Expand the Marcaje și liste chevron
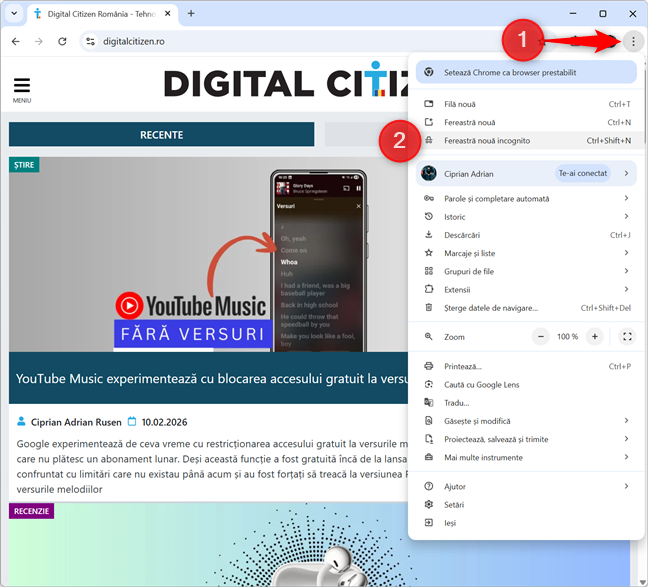Image resolution: width=648 pixels, height=587 pixels. pyautogui.click(x=627, y=253)
